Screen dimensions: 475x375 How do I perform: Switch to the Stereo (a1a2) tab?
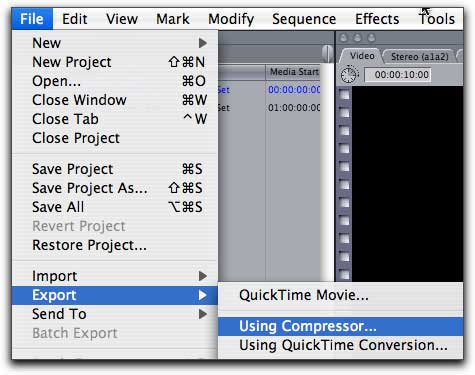pos(419,56)
